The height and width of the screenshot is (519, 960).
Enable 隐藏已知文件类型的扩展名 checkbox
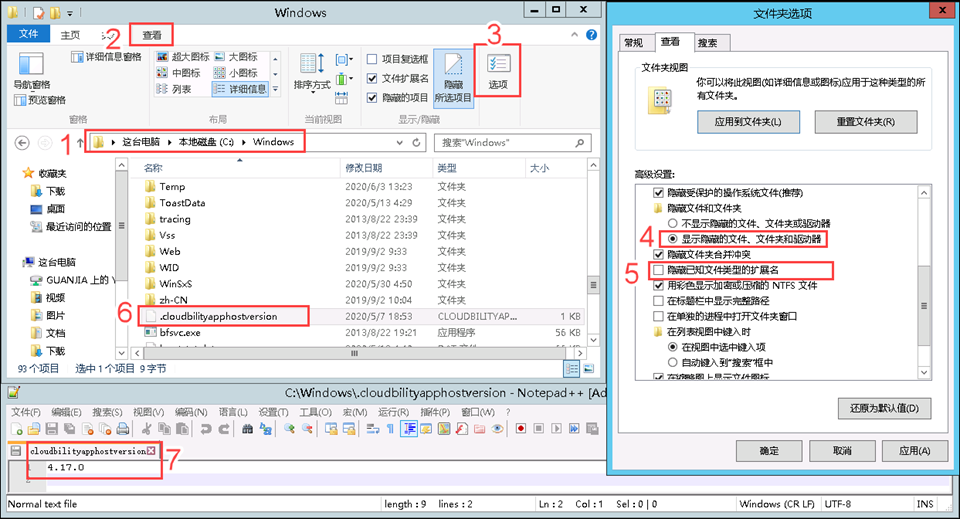(x=658, y=270)
